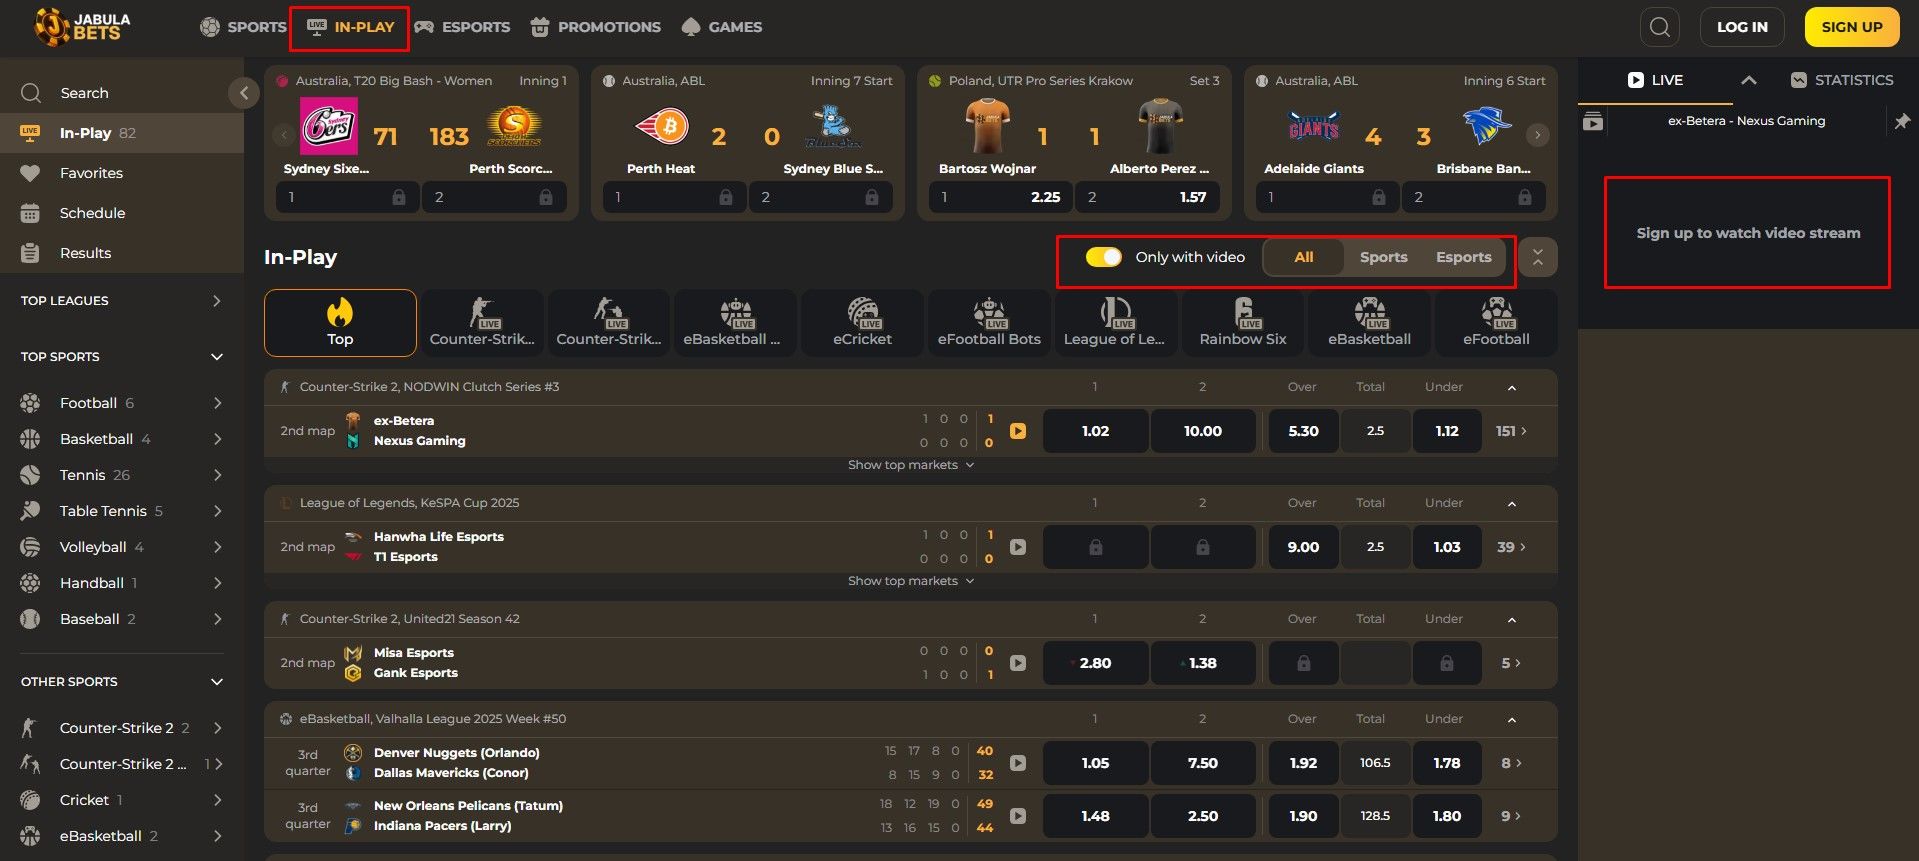Select the eFootball category tile
Screen dimensions: 1919x861
pyautogui.click(x=1496, y=323)
